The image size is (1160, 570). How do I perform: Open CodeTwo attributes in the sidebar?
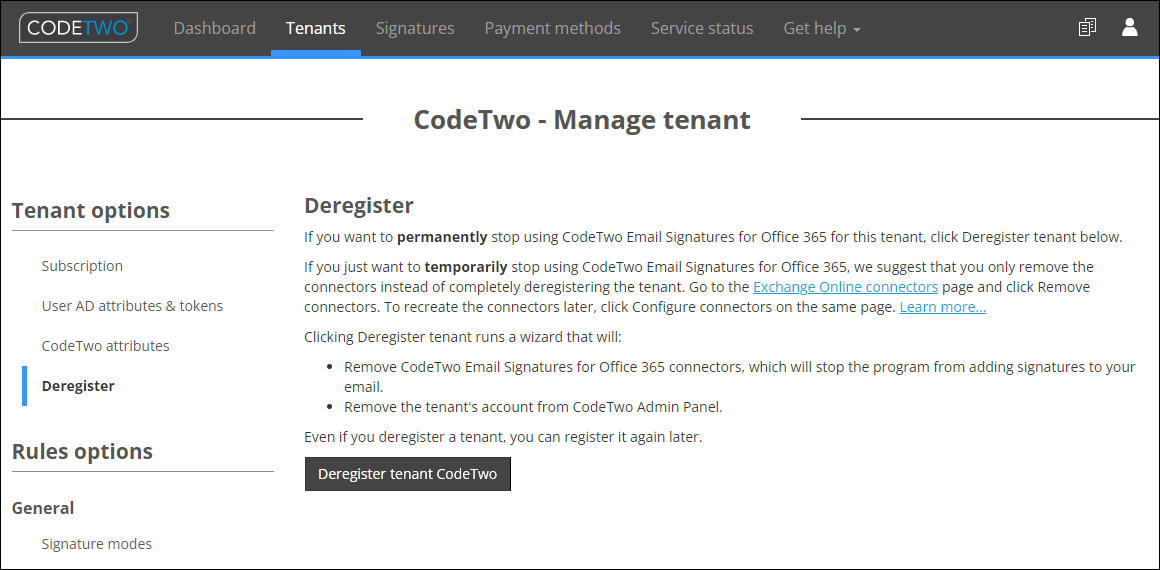[106, 346]
